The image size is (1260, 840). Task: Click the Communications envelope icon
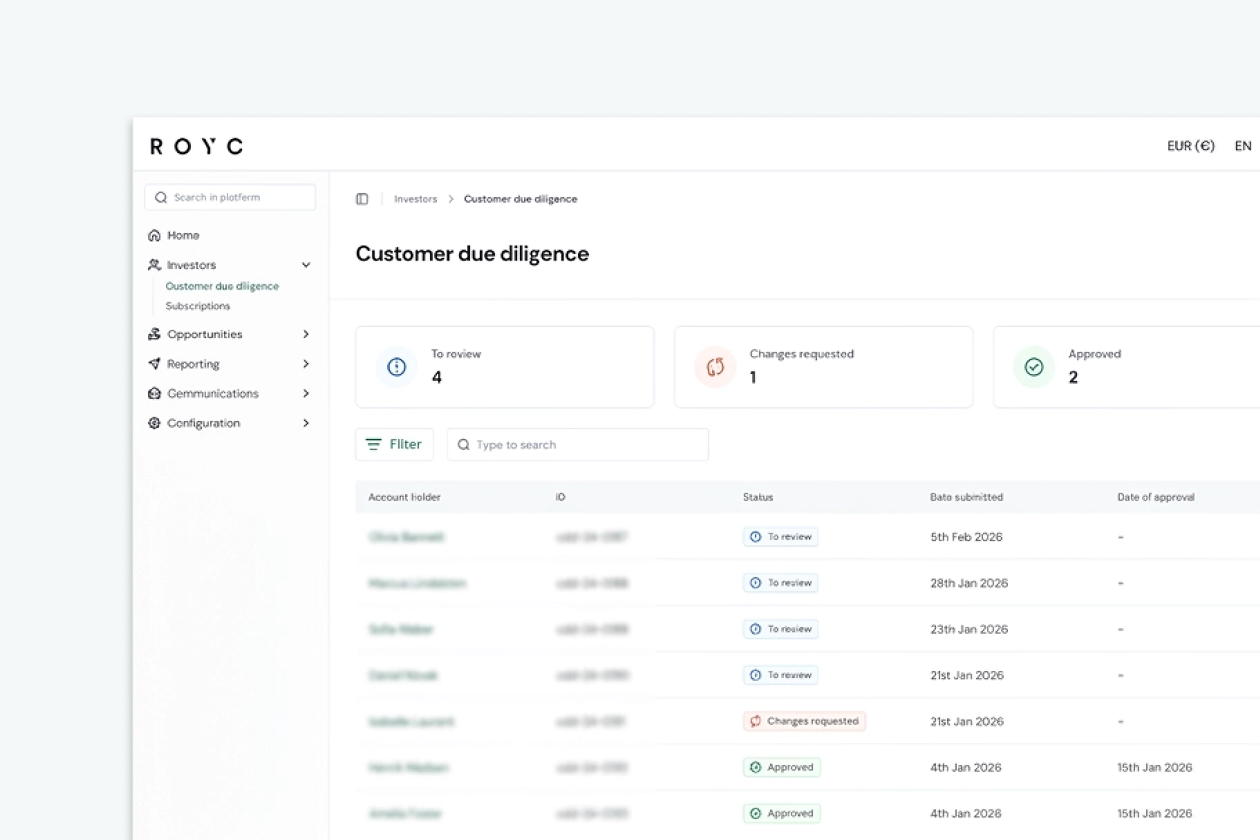tap(154, 394)
